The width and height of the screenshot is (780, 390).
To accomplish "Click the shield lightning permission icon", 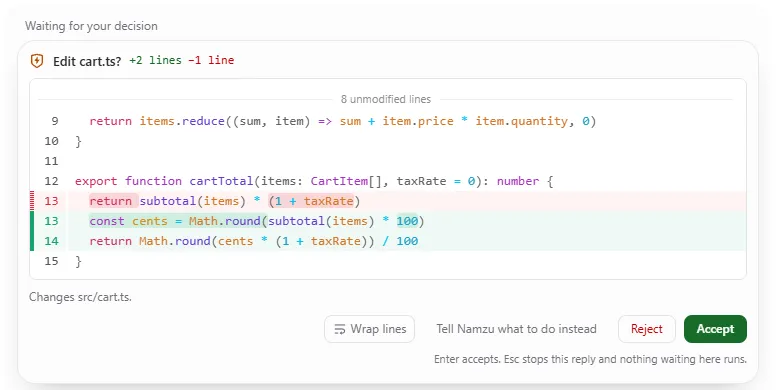I will [x=37, y=61].
